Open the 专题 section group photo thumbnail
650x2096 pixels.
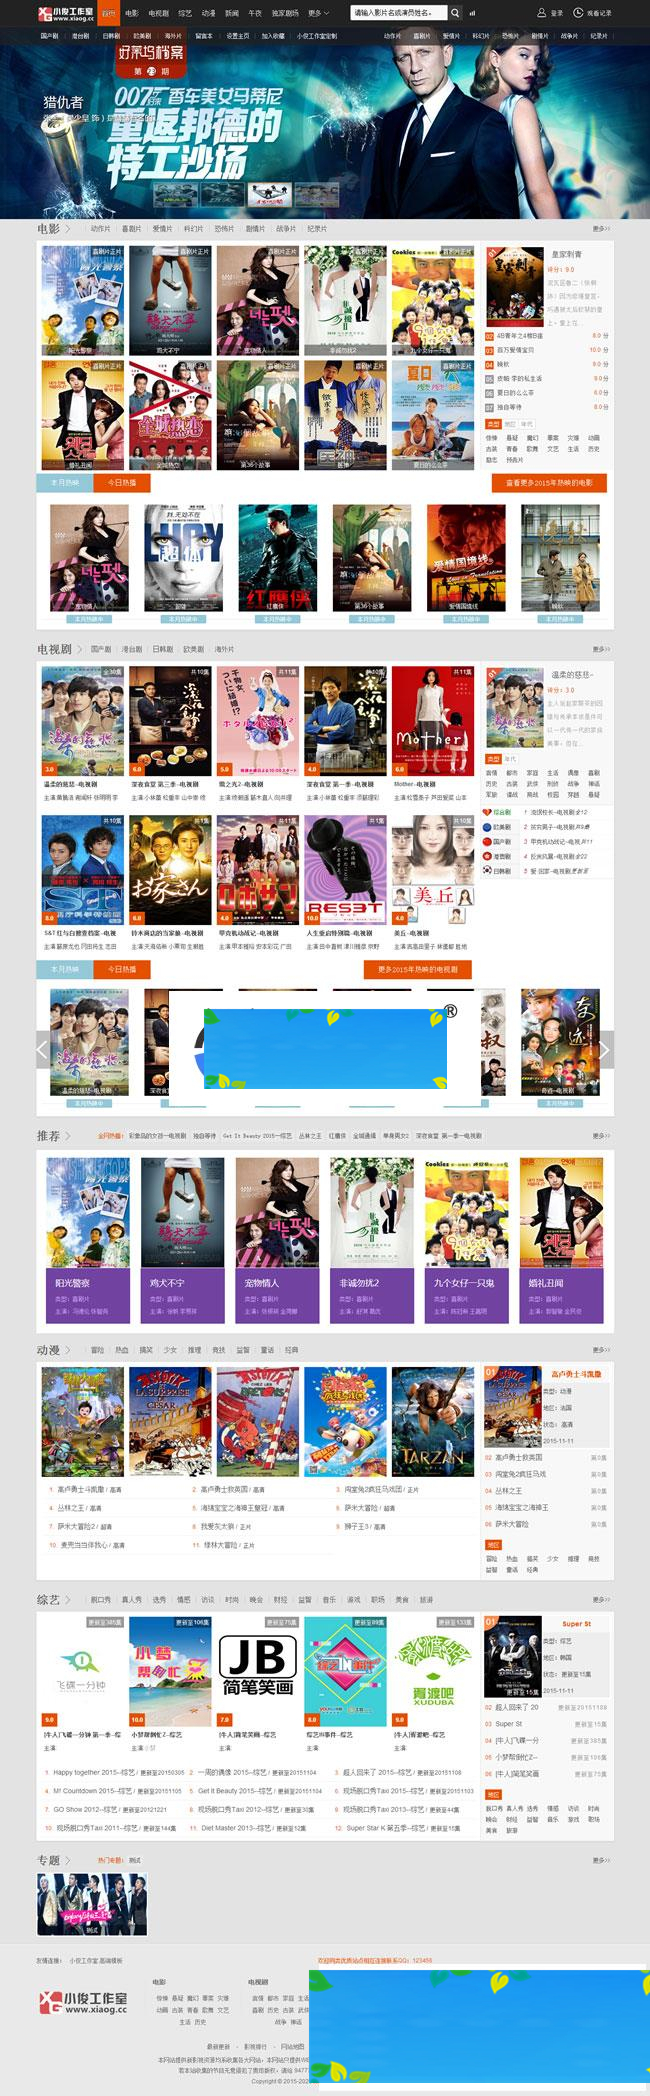(x=92, y=1905)
